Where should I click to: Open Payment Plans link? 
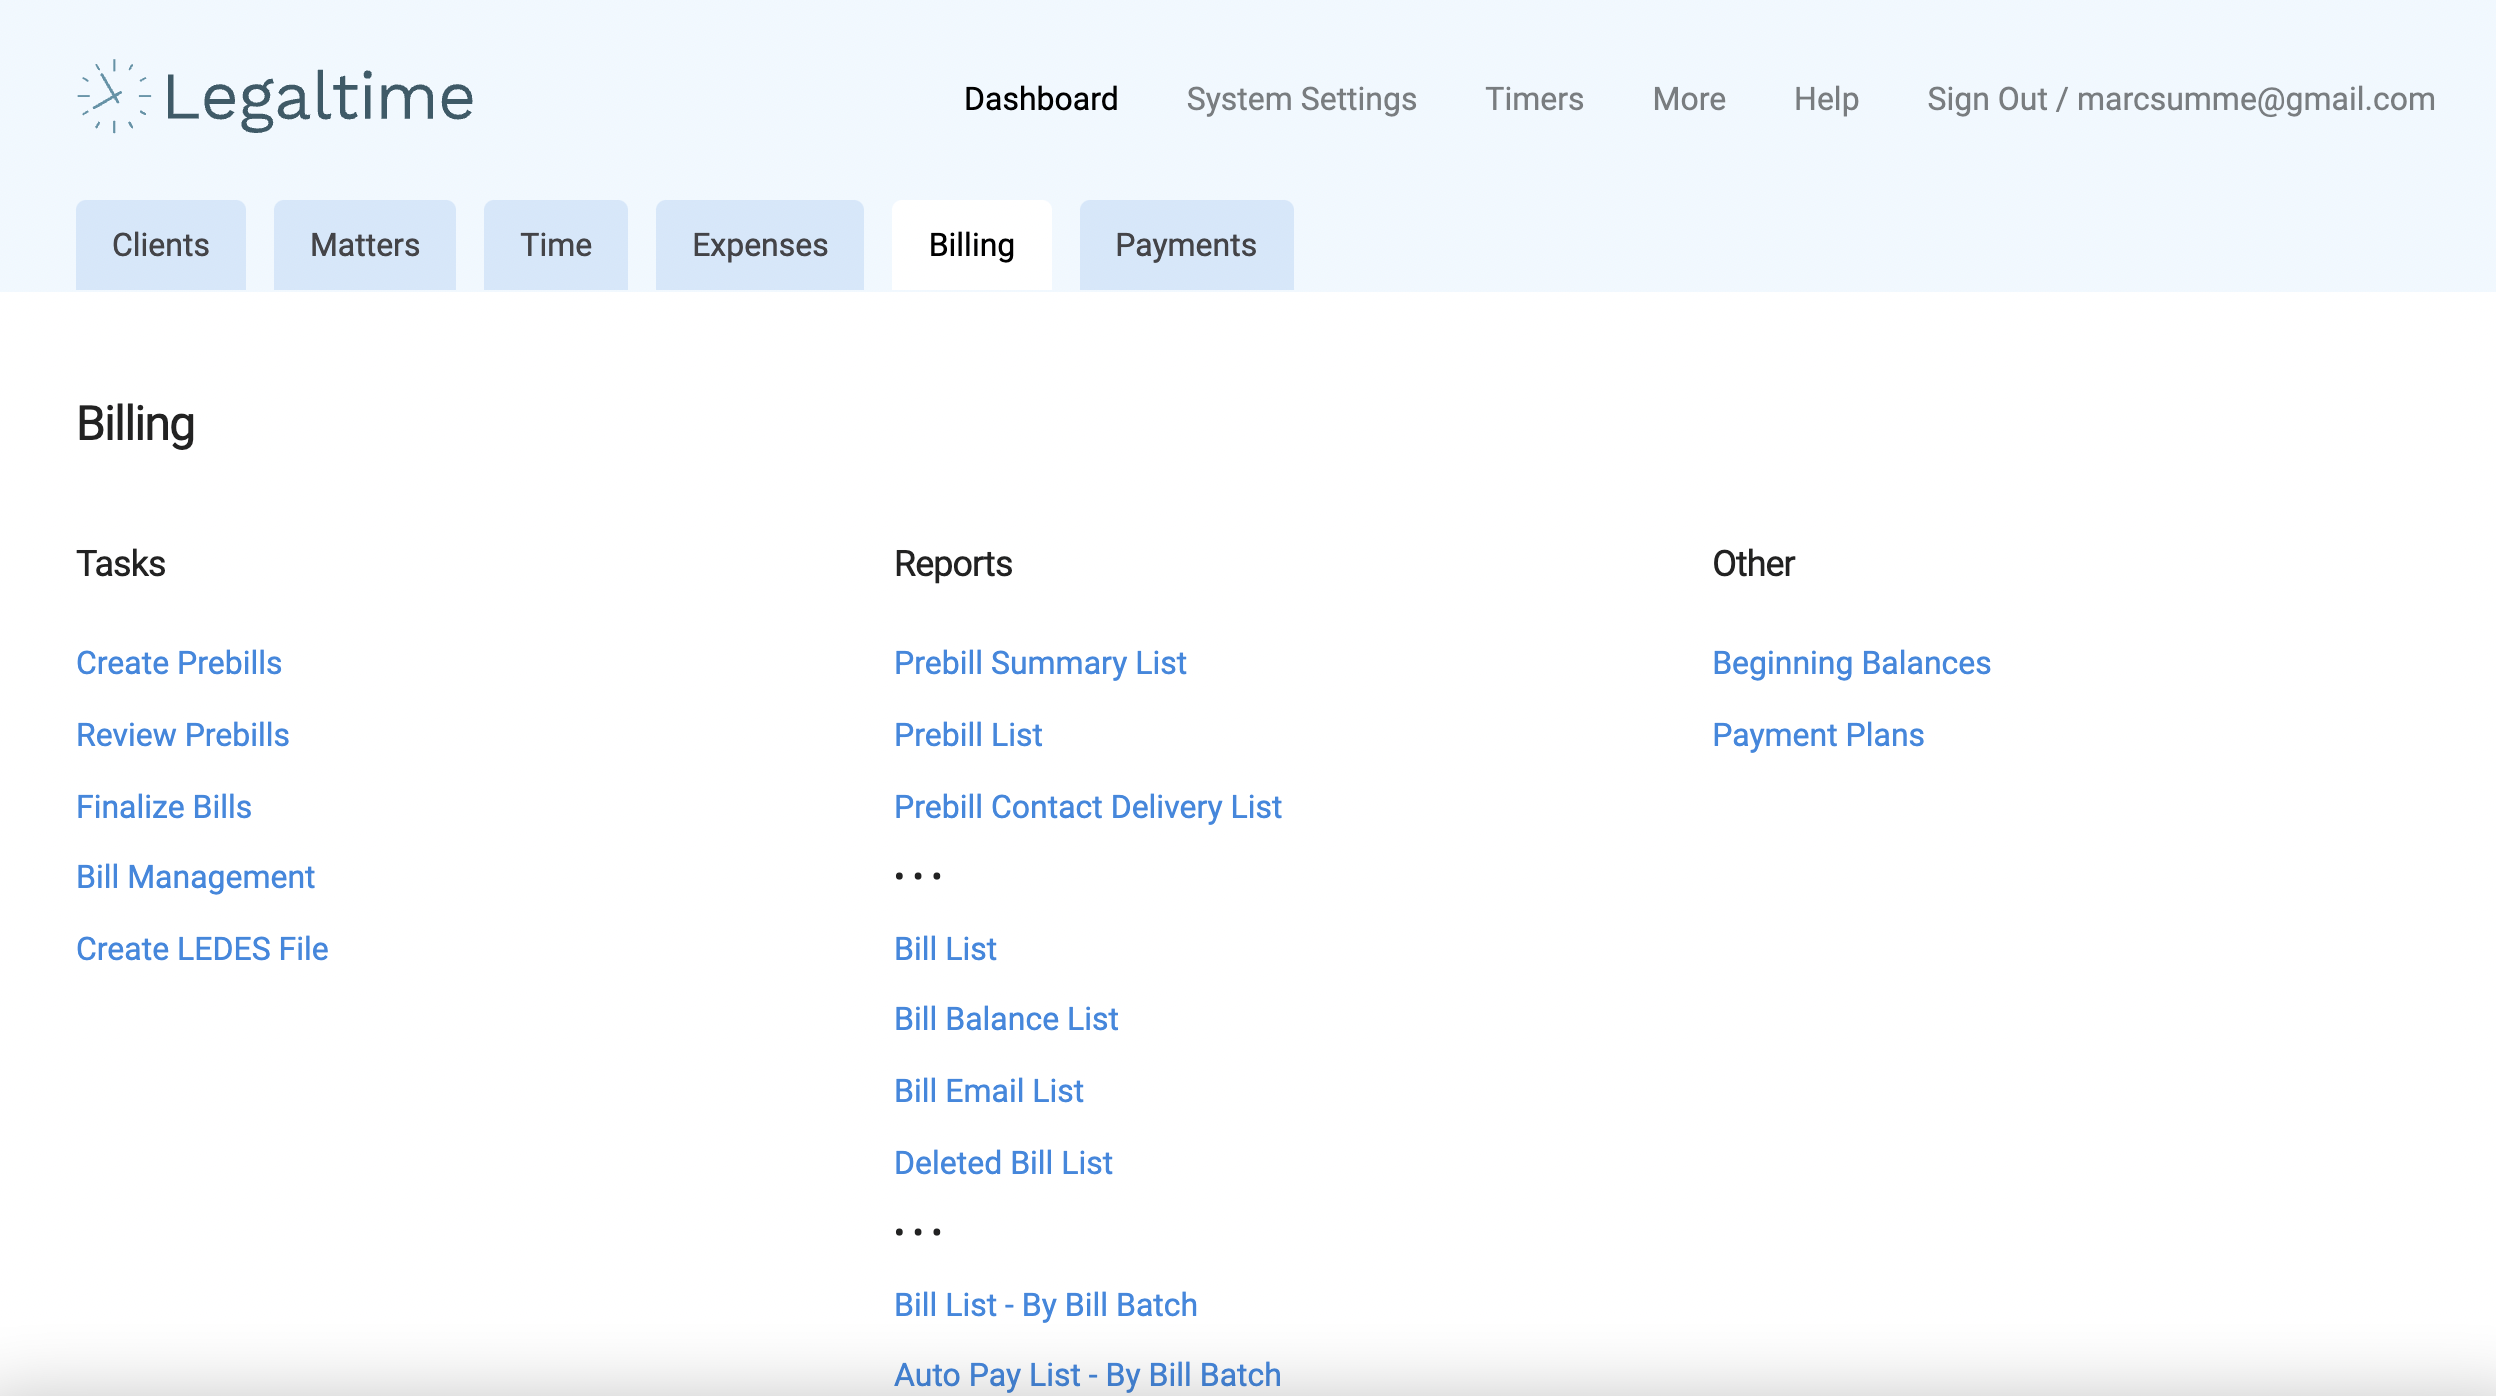click(1818, 735)
